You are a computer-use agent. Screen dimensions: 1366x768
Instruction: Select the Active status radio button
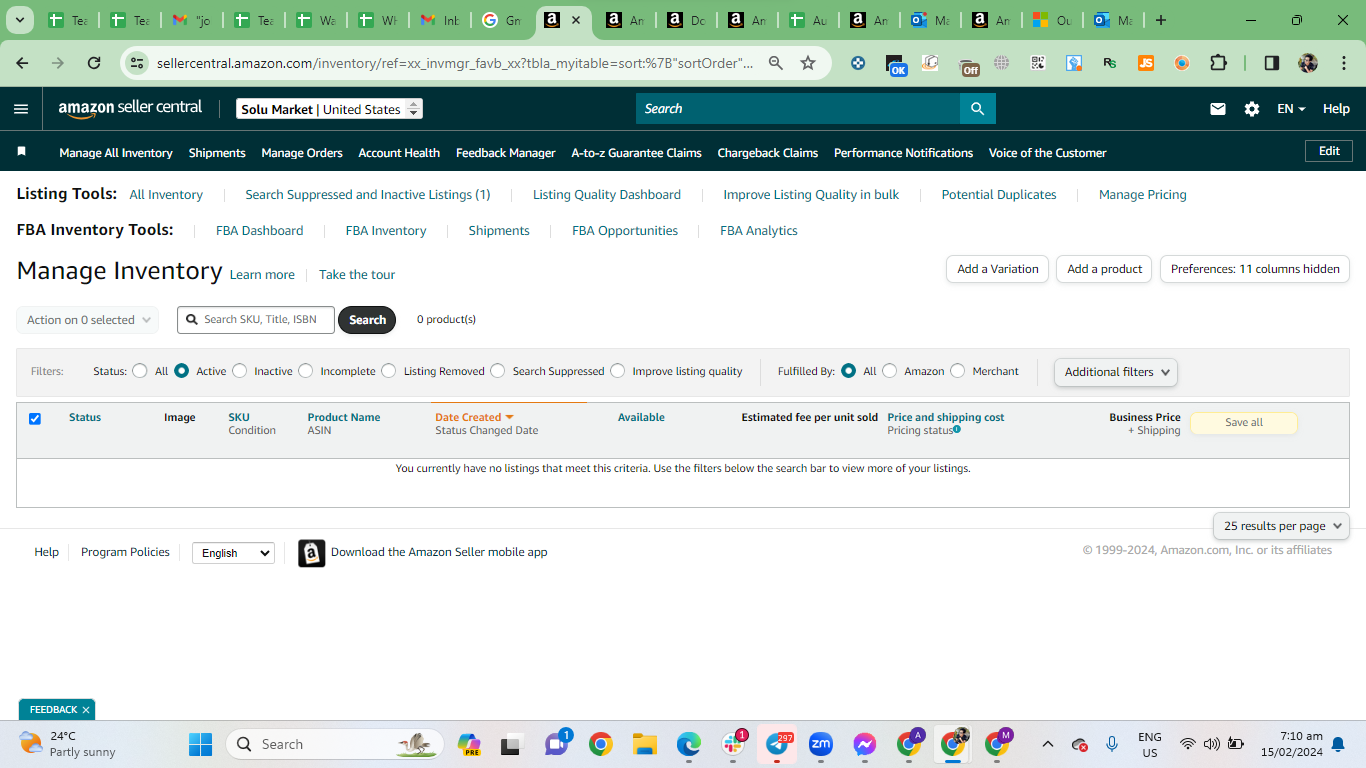(x=182, y=371)
